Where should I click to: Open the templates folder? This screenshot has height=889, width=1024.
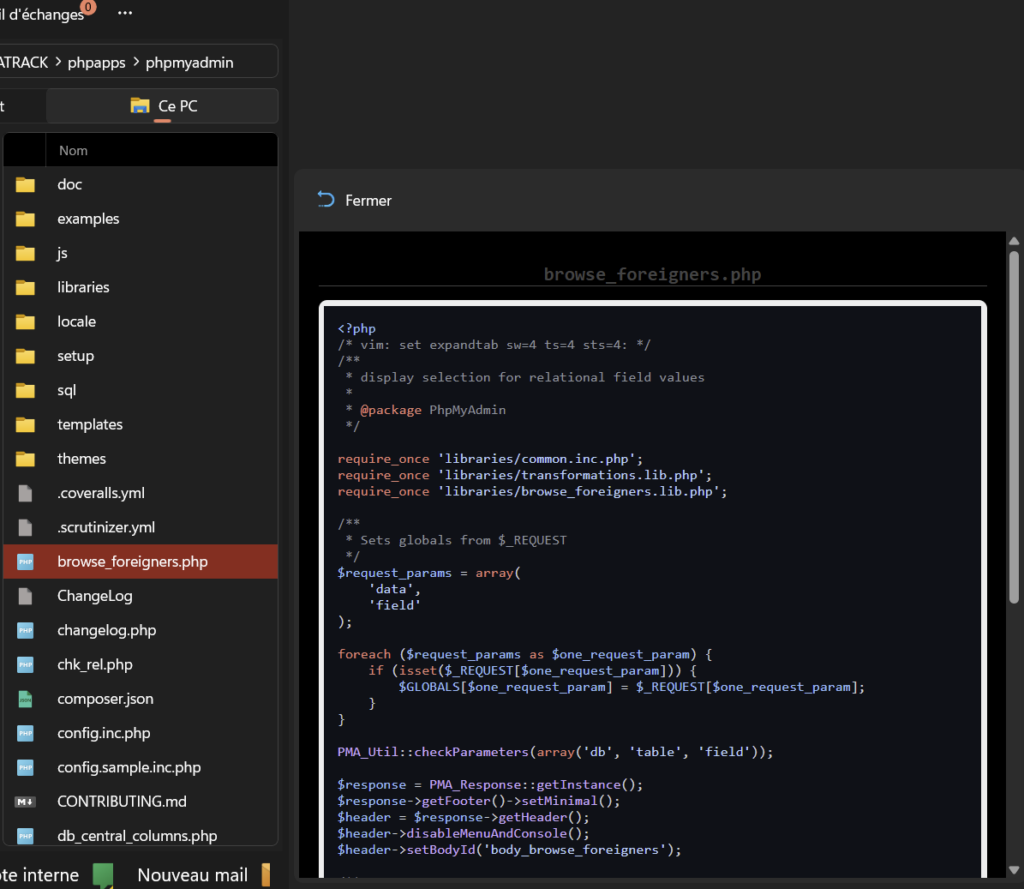90,425
